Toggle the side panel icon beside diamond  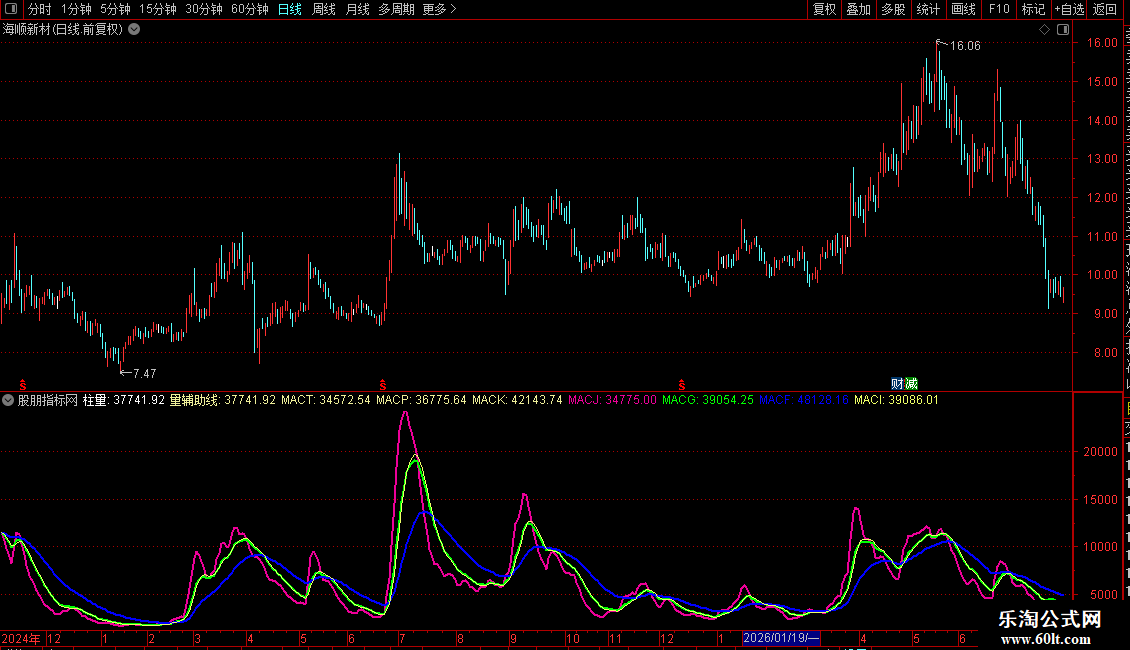[x=1063, y=30]
